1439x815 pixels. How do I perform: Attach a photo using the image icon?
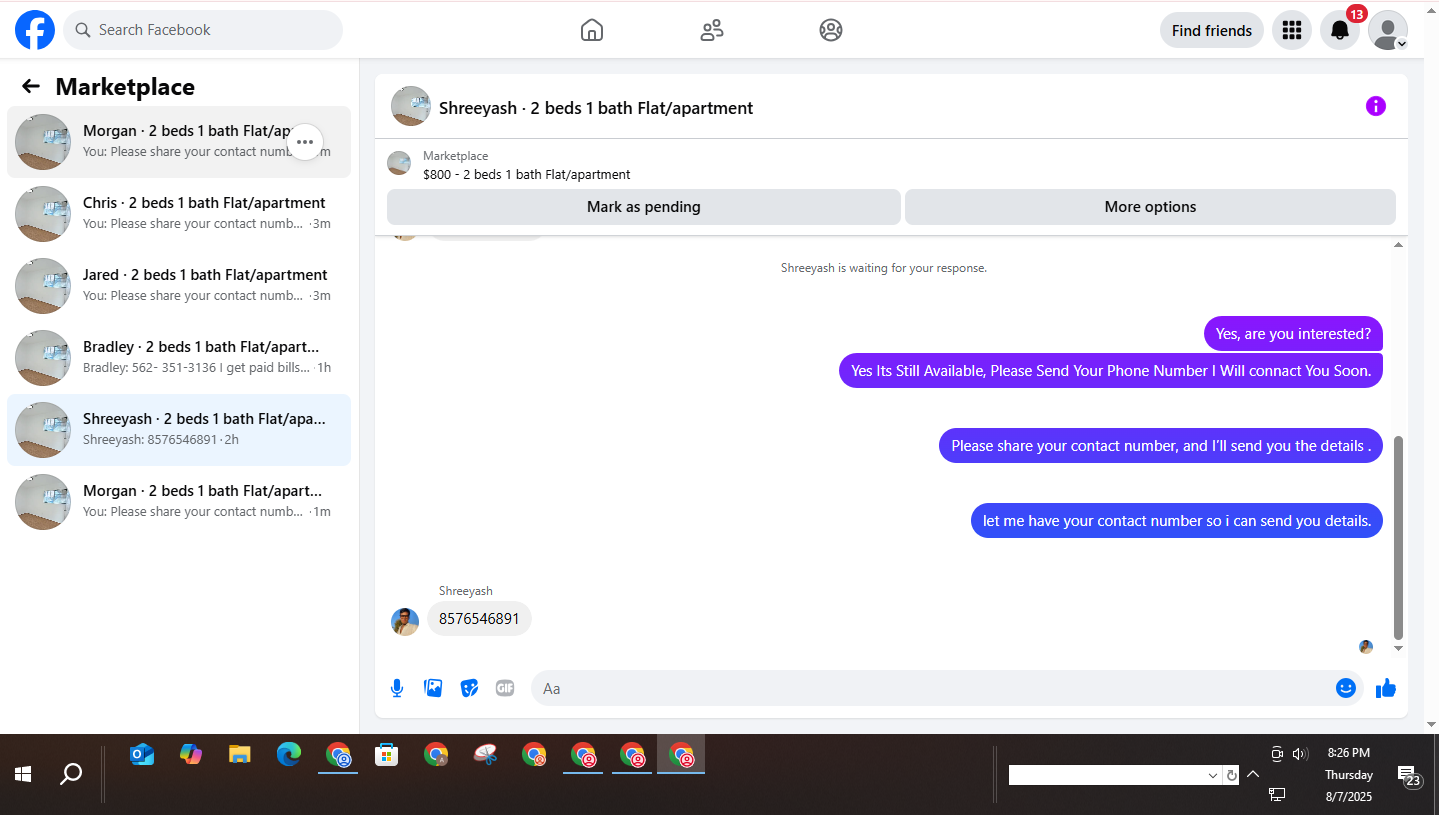(433, 688)
